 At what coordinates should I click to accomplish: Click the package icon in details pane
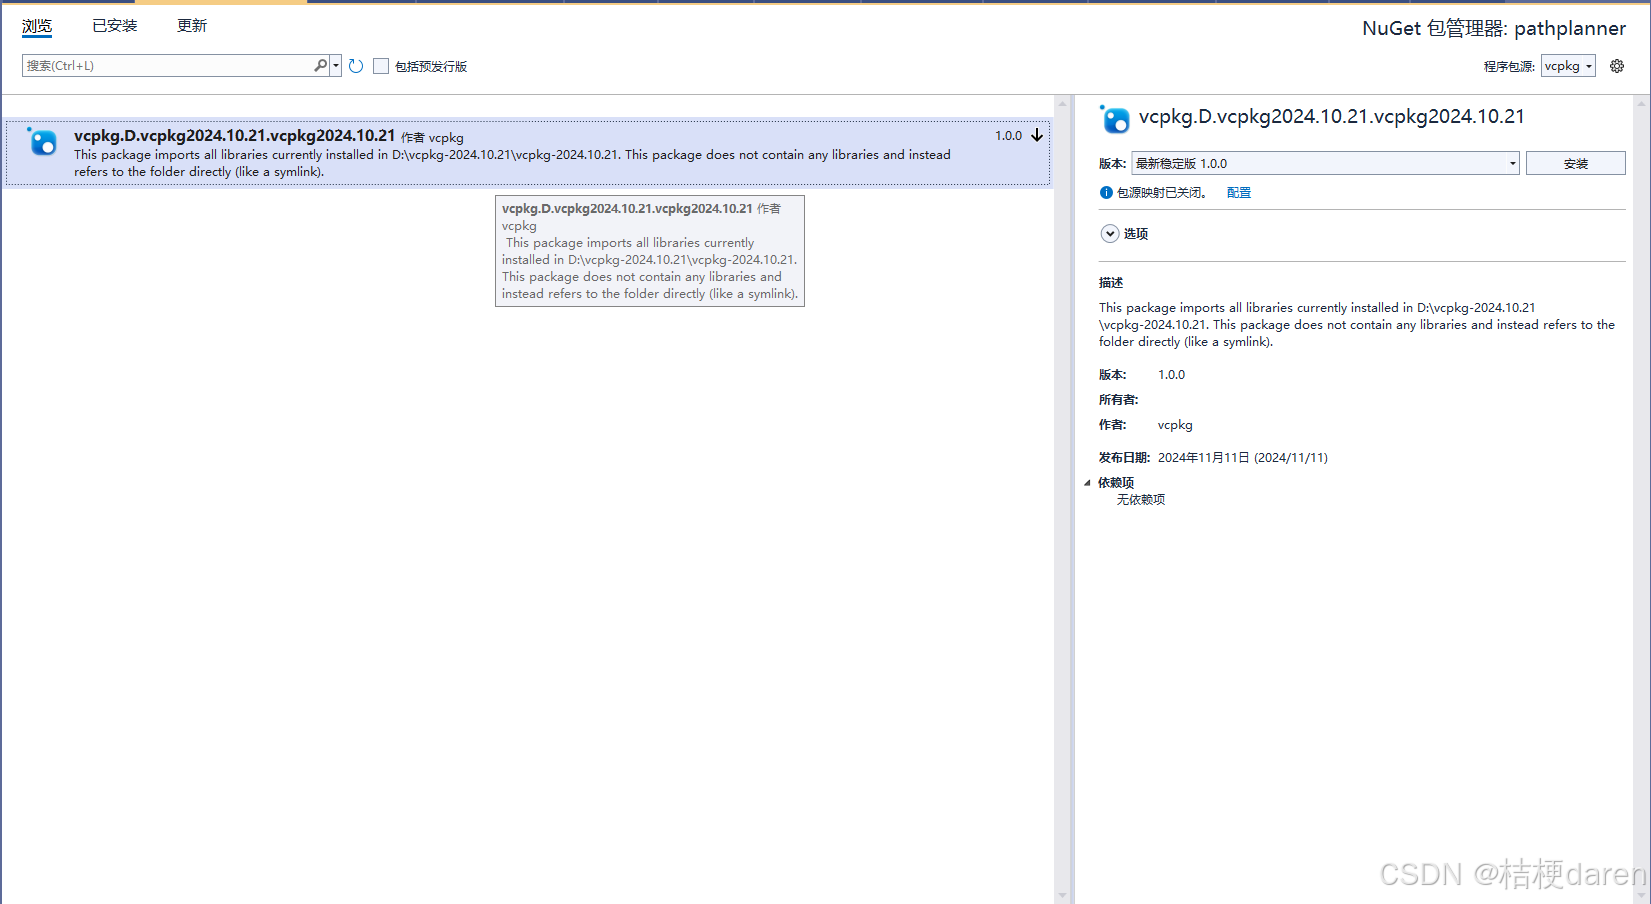[x=1114, y=119]
